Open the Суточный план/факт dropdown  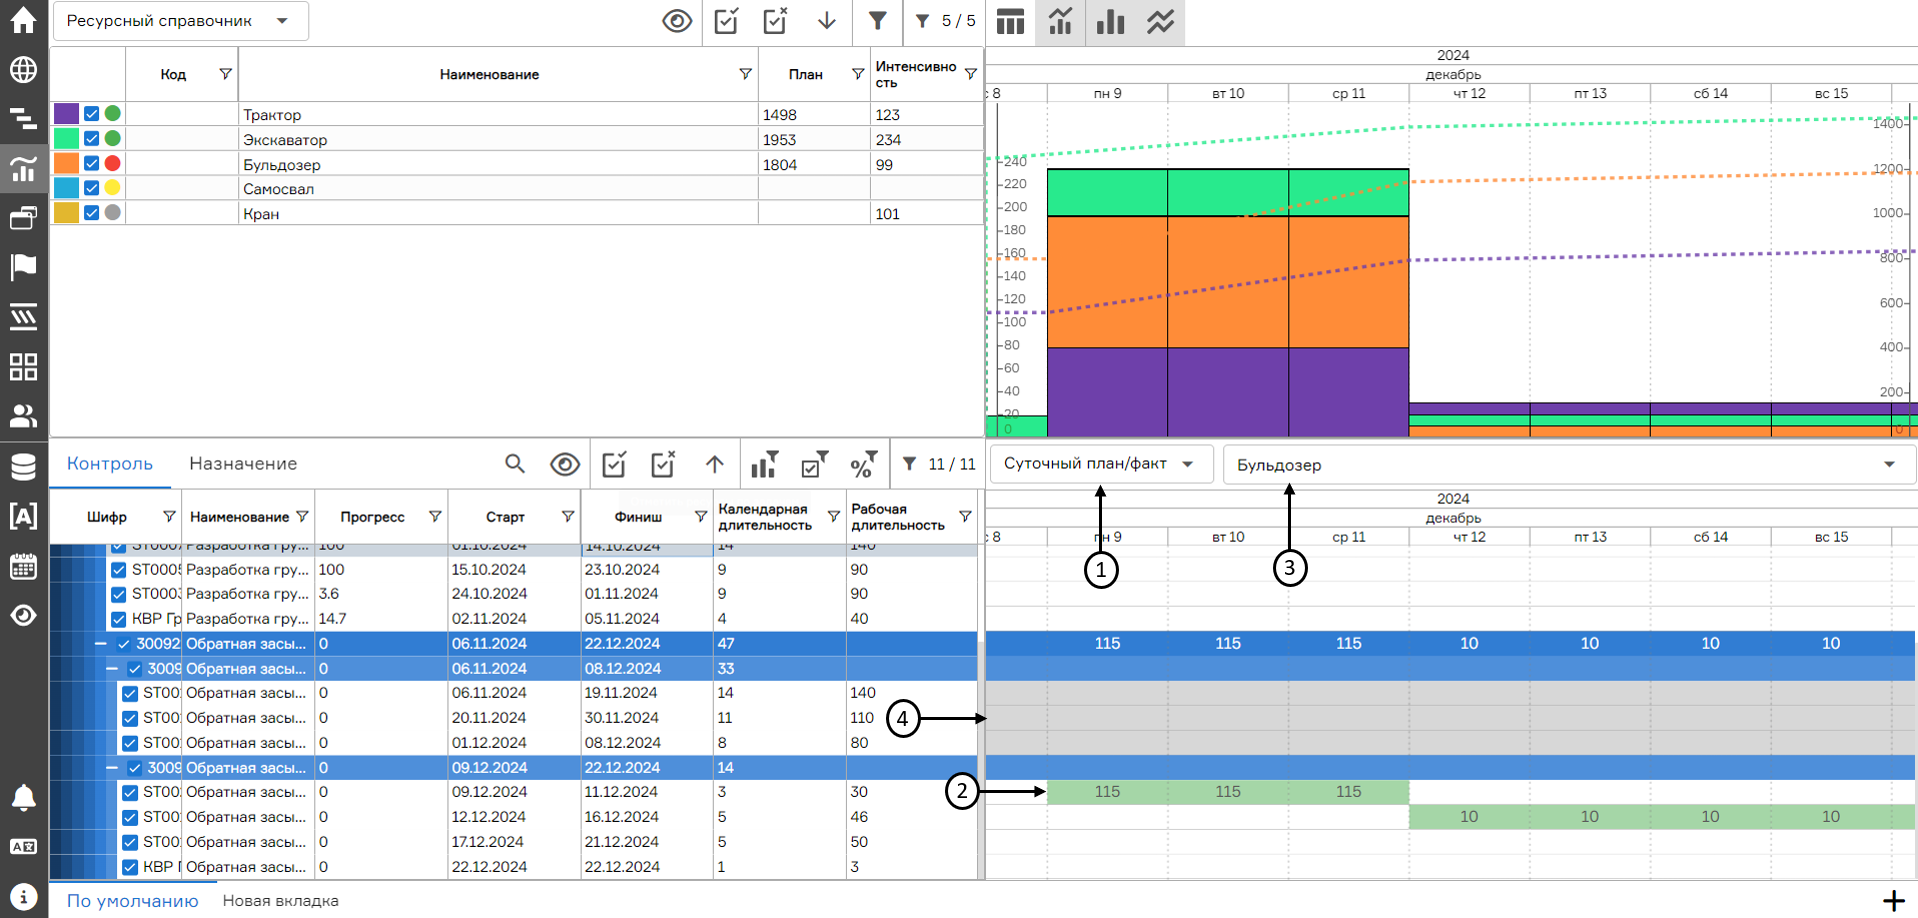(x=1101, y=464)
